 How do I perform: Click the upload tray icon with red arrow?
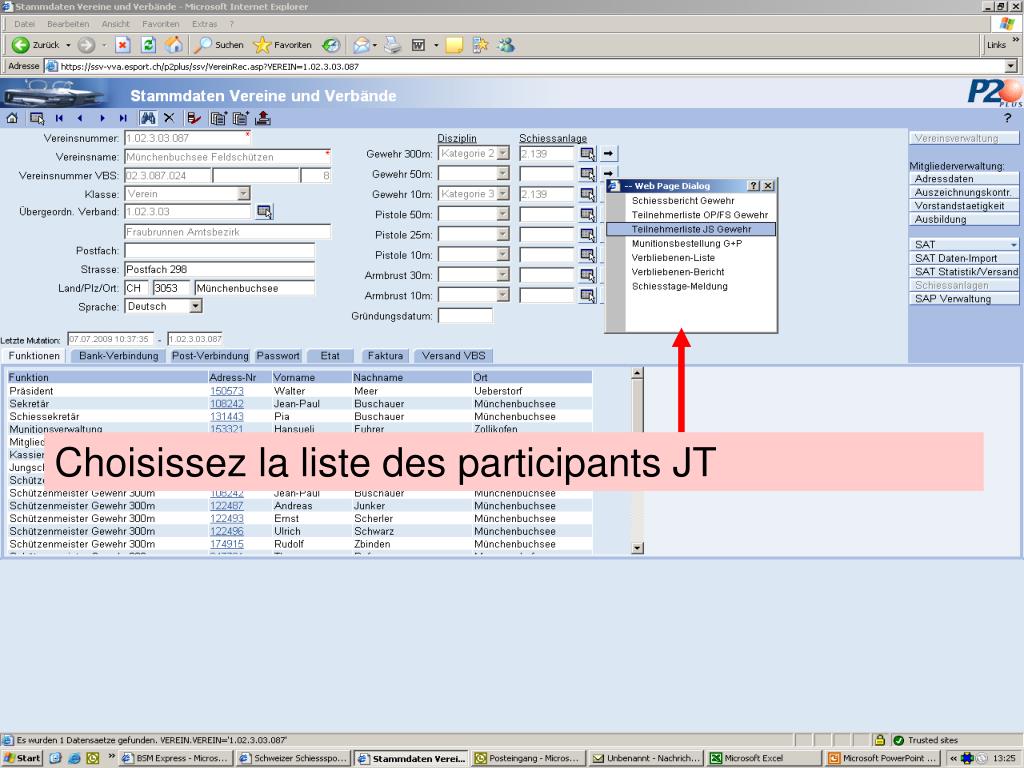[x=263, y=118]
